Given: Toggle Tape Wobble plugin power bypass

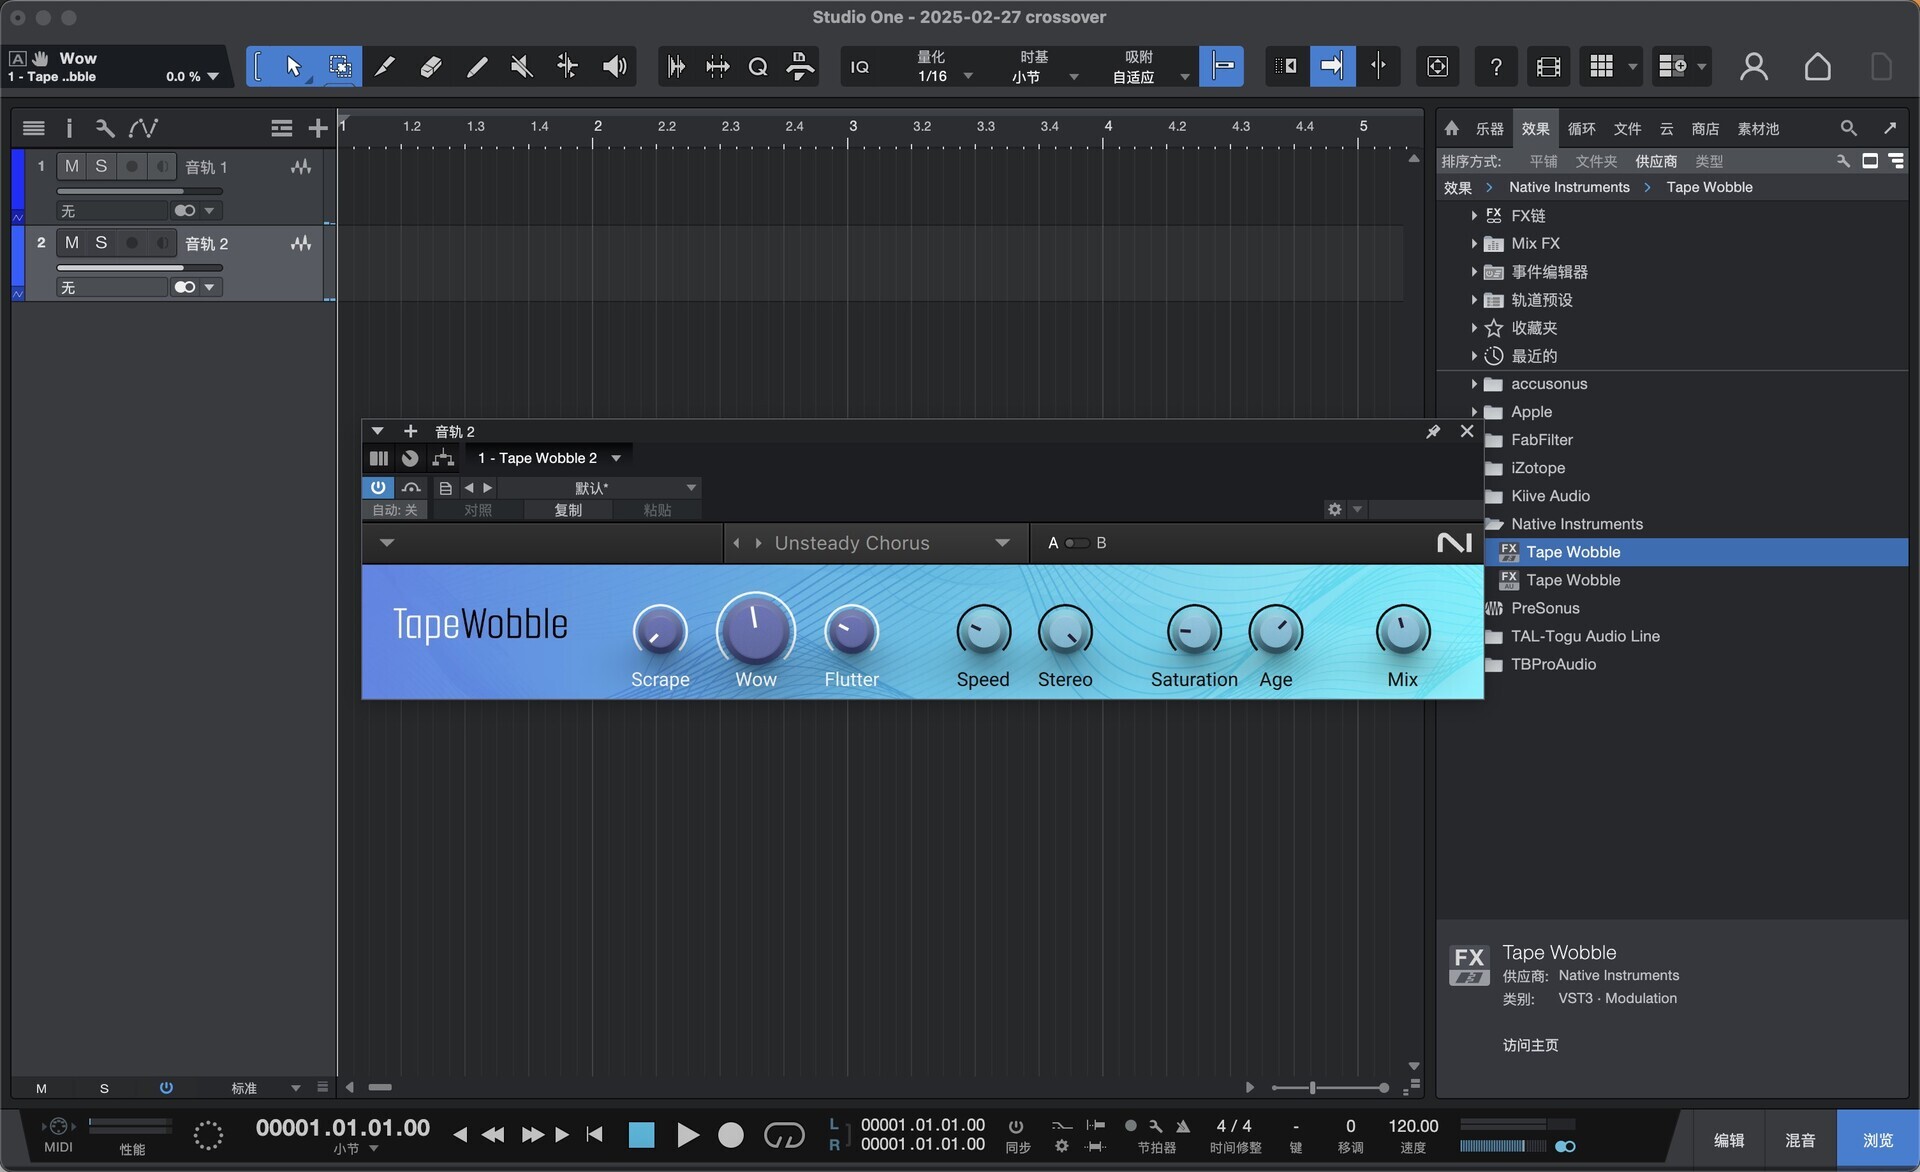Looking at the screenshot, I should (378, 487).
